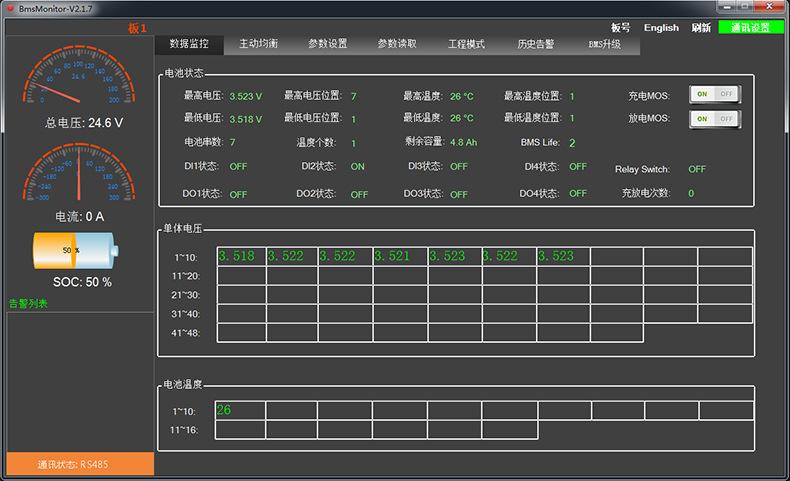
Task: Click temperature cell showing 26
Action: (x=240, y=410)
